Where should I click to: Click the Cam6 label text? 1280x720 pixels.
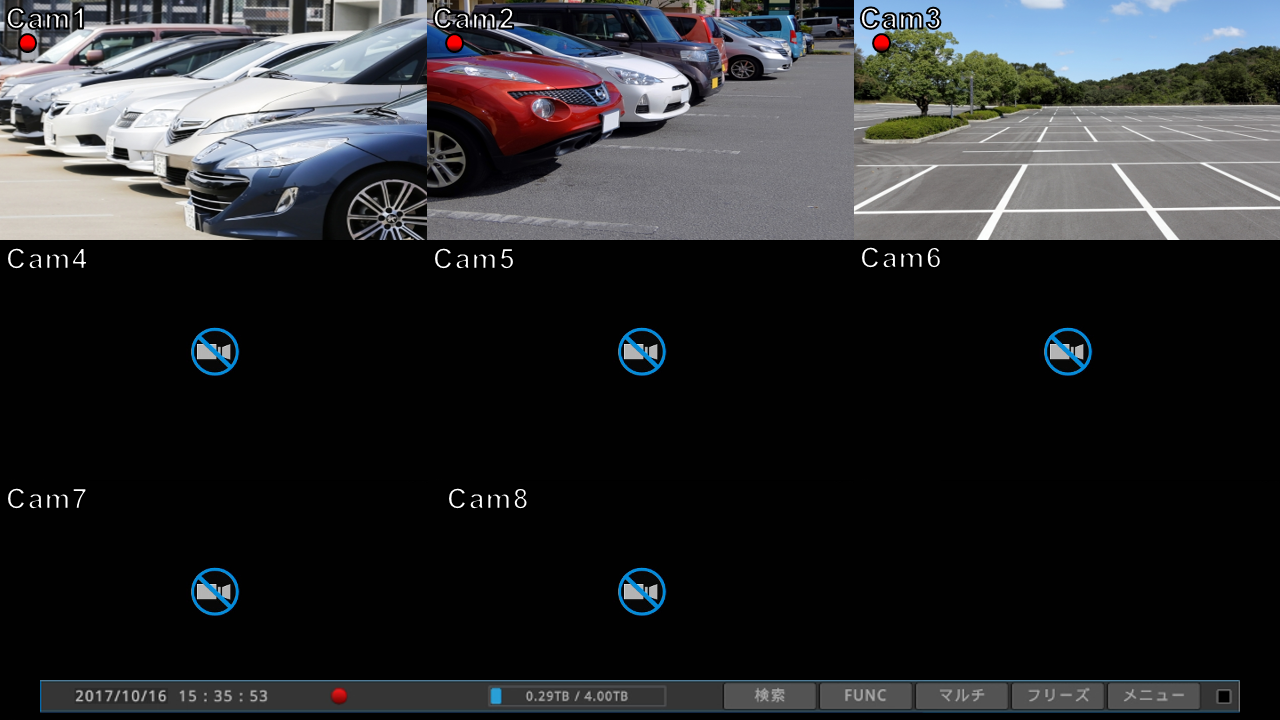point(901,258)
